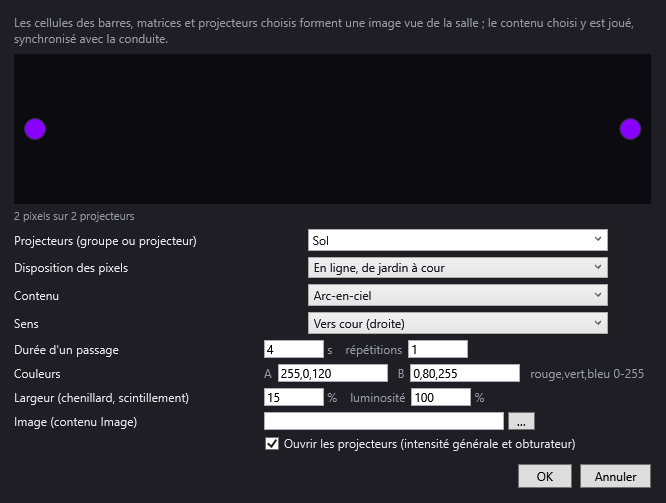Click the 'rouge,vert,bleu 0-255' hint text
This screenshot has height=503, width=666.
point(587,374)
